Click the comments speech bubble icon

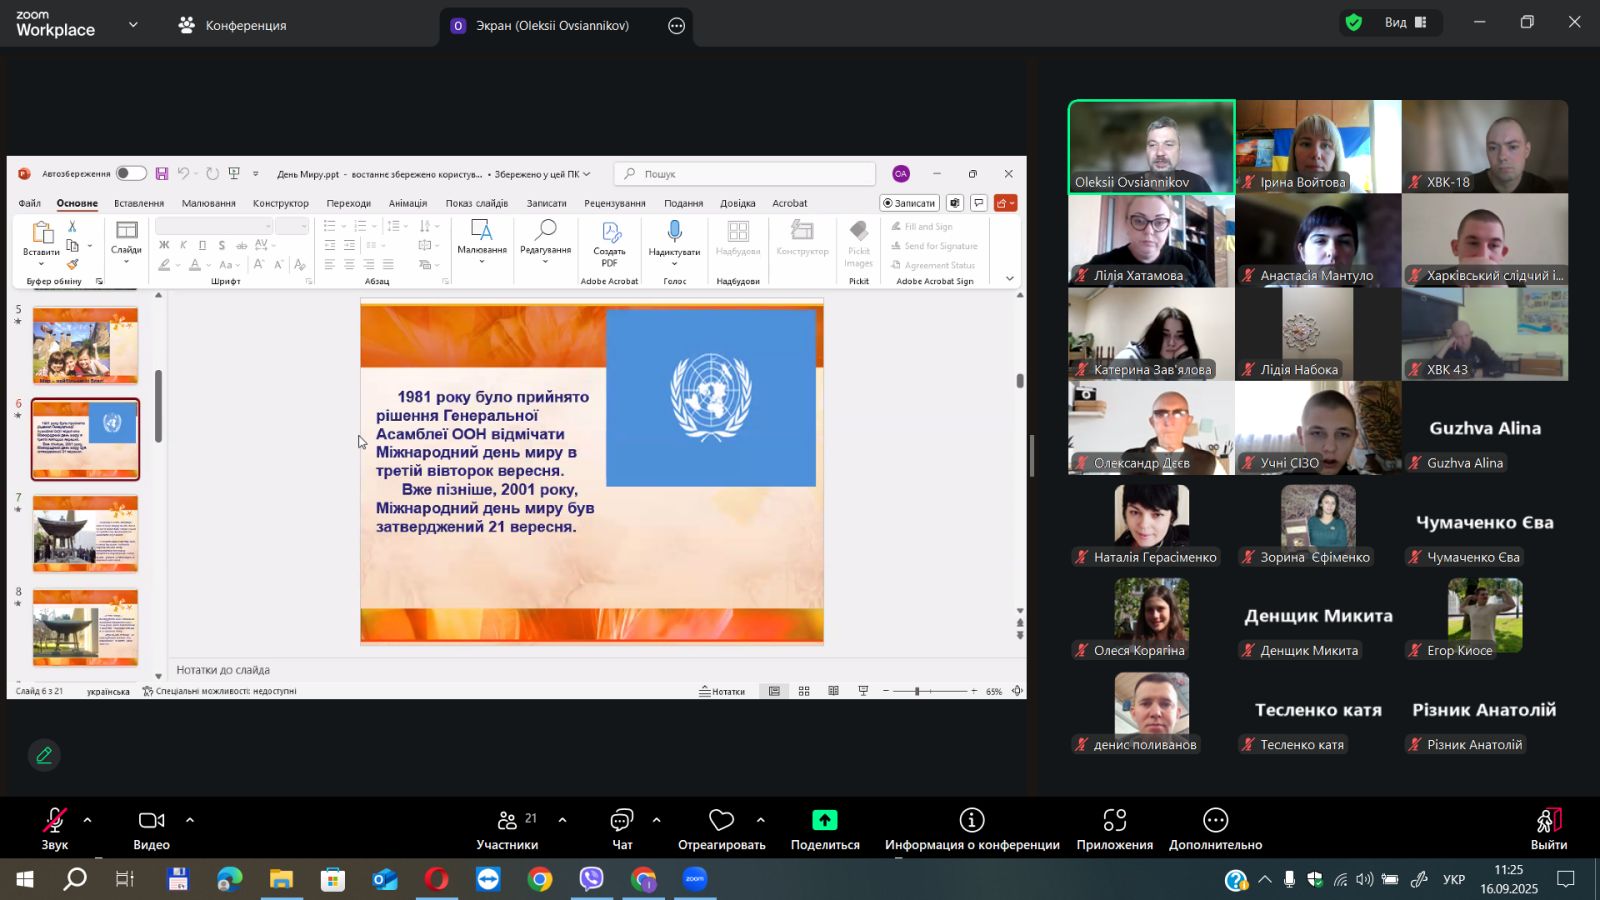pyautogui.click(x=979, y=203)
